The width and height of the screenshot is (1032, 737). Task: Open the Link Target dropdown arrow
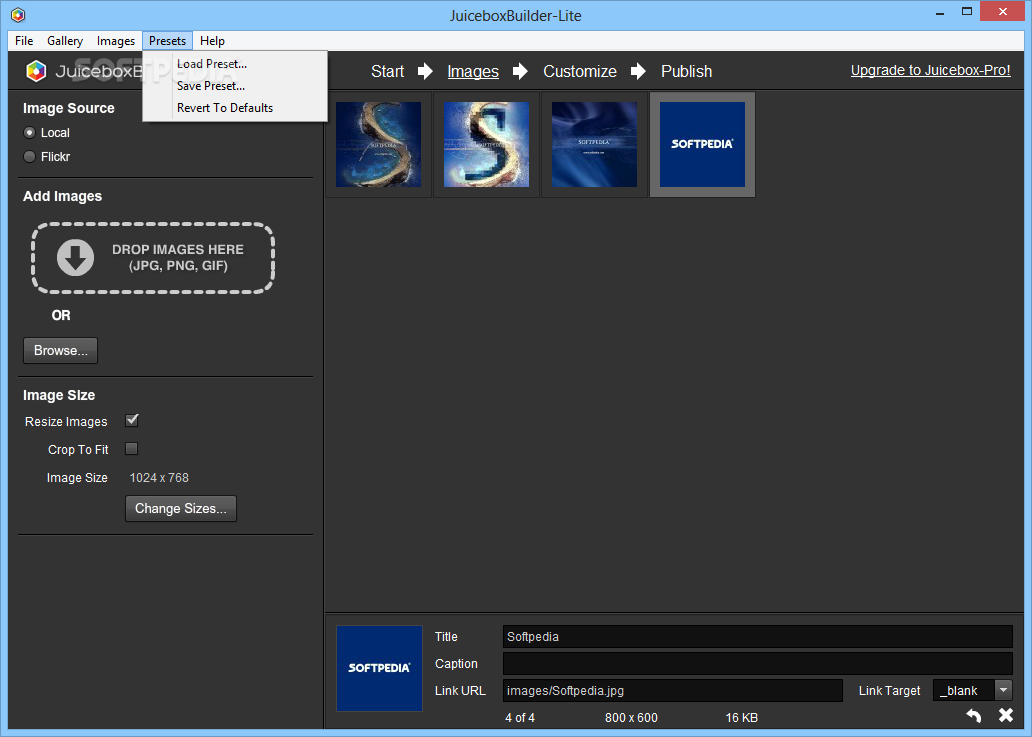[1003, 690]
